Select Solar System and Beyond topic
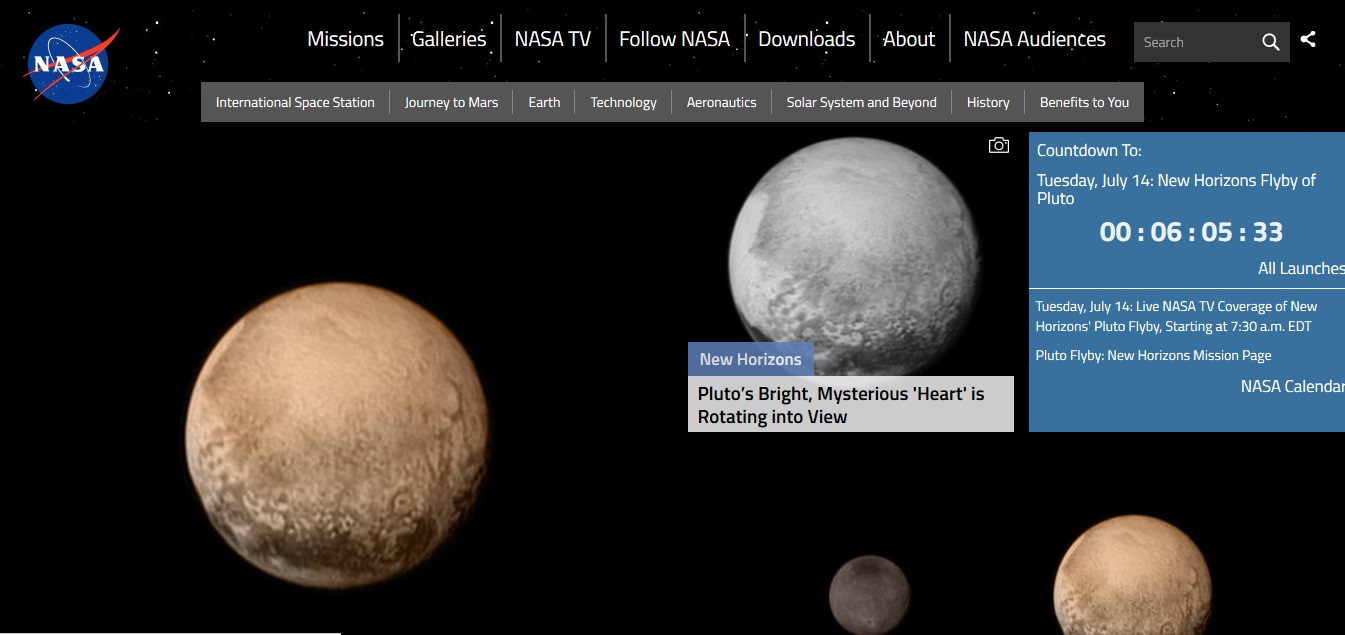This screenshot has width=1345, height=635. coord(861,102)
